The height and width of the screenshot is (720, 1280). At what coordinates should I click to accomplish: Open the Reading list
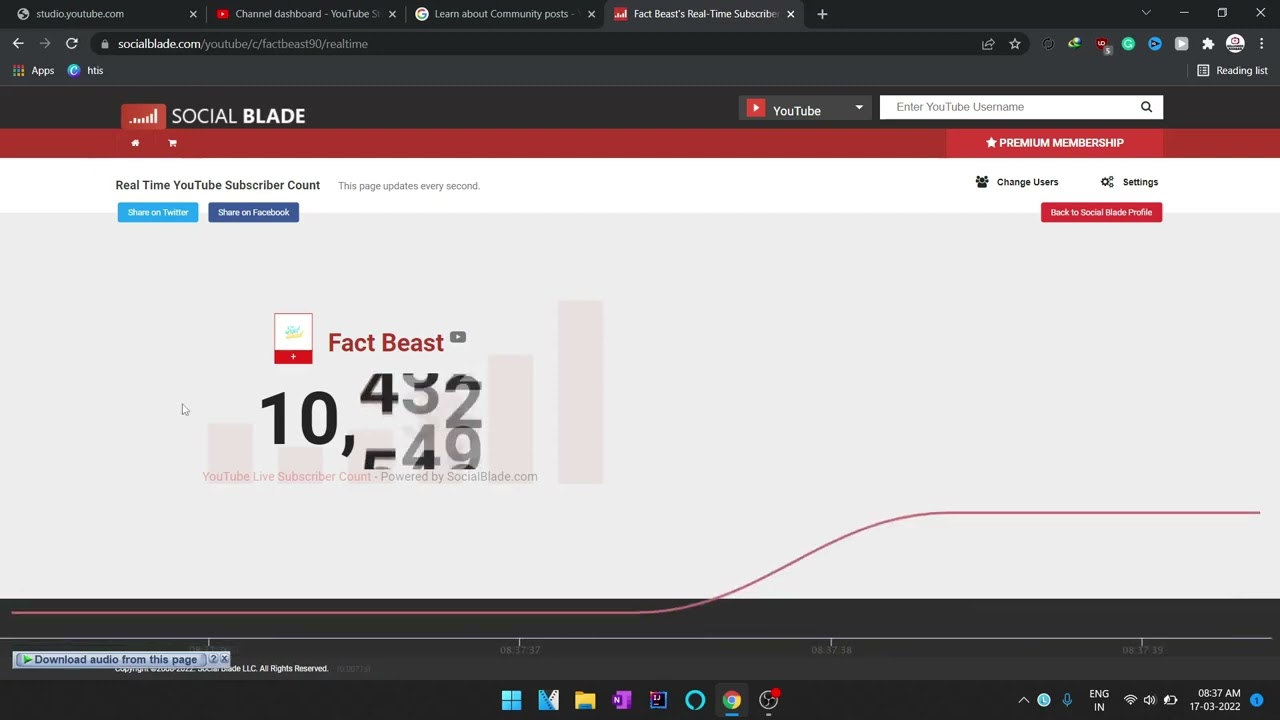1232,71
